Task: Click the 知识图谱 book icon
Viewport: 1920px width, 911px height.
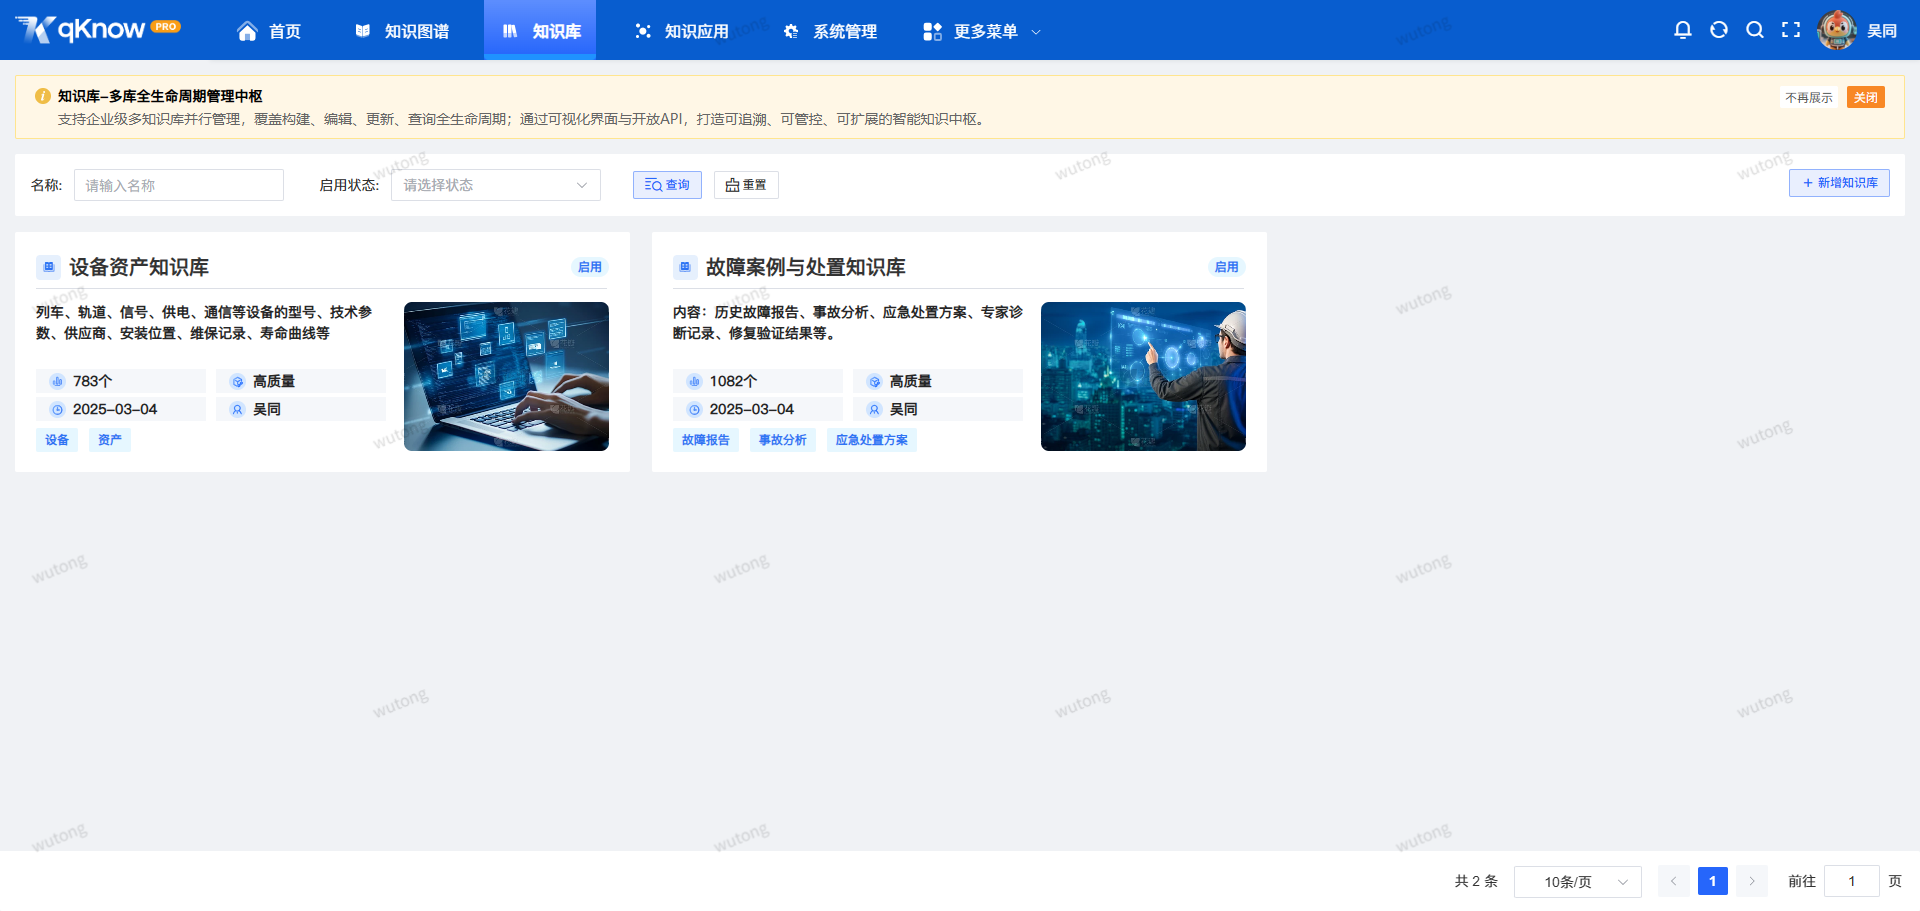Action: click(x=362, y=31)
